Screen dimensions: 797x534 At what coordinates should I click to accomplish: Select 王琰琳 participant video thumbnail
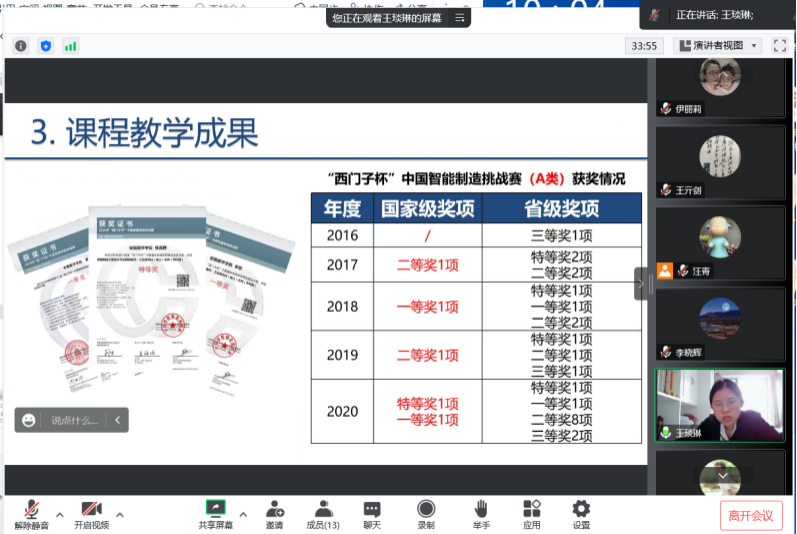(719, 405)
